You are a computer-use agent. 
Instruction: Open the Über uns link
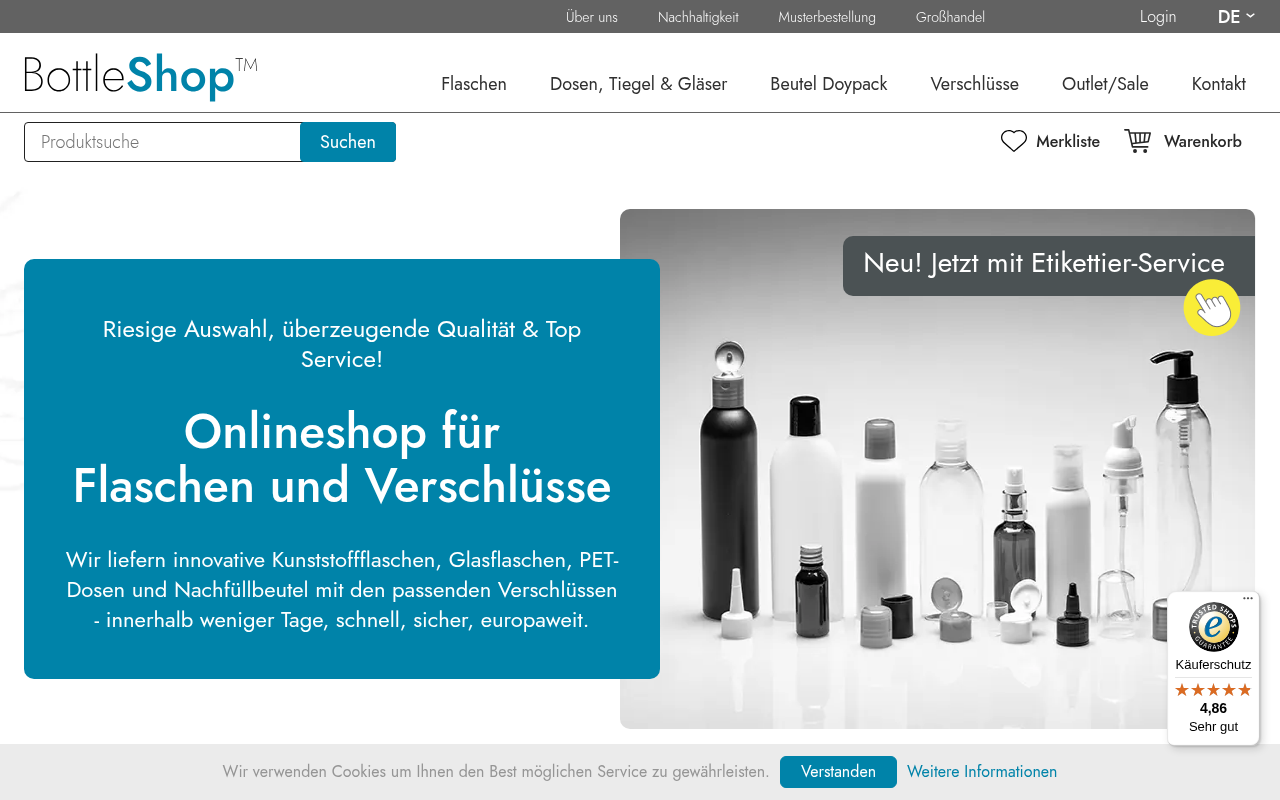592,17
